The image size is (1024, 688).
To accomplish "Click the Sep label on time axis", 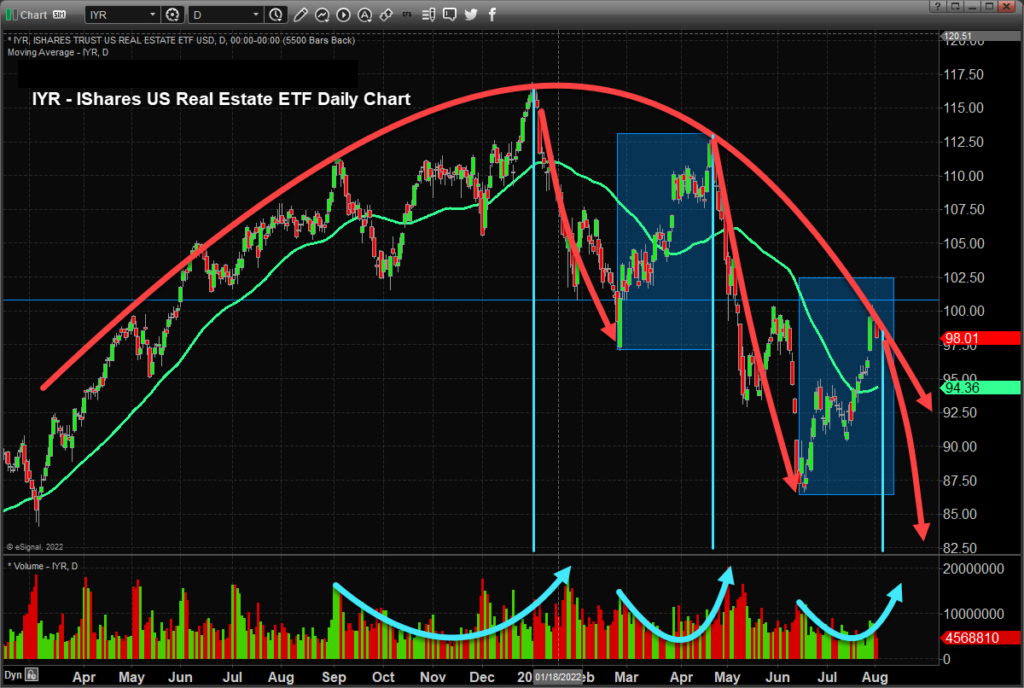I will (x=334, y=677).
